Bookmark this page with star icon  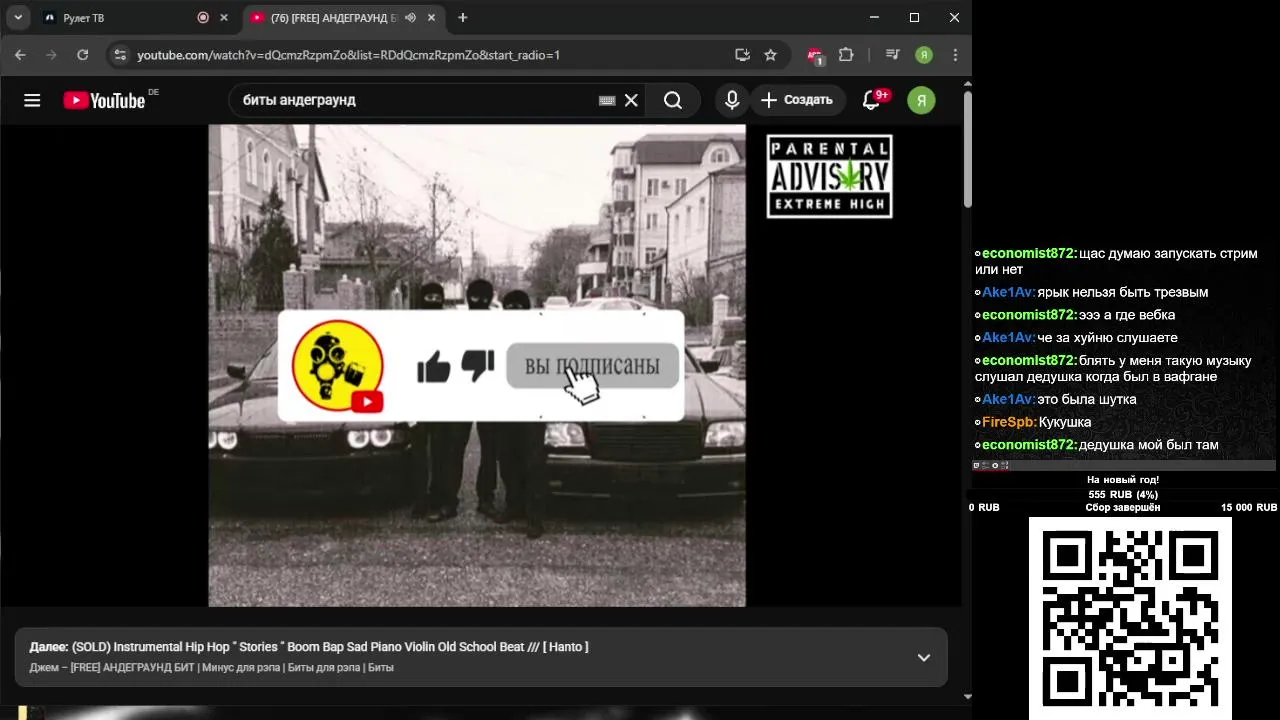(x=770, y=55)
